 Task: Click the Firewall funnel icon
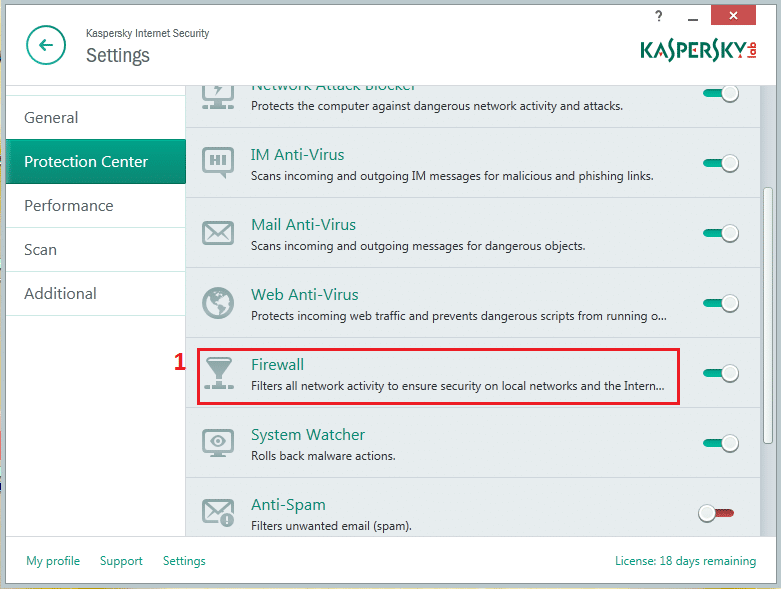coord(219,373)
